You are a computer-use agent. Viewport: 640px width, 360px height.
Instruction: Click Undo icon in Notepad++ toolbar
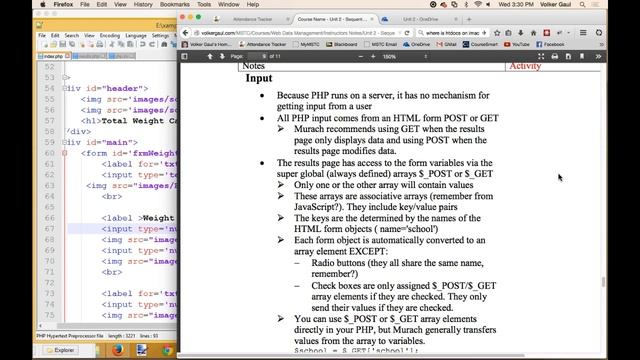click(142, 44)
